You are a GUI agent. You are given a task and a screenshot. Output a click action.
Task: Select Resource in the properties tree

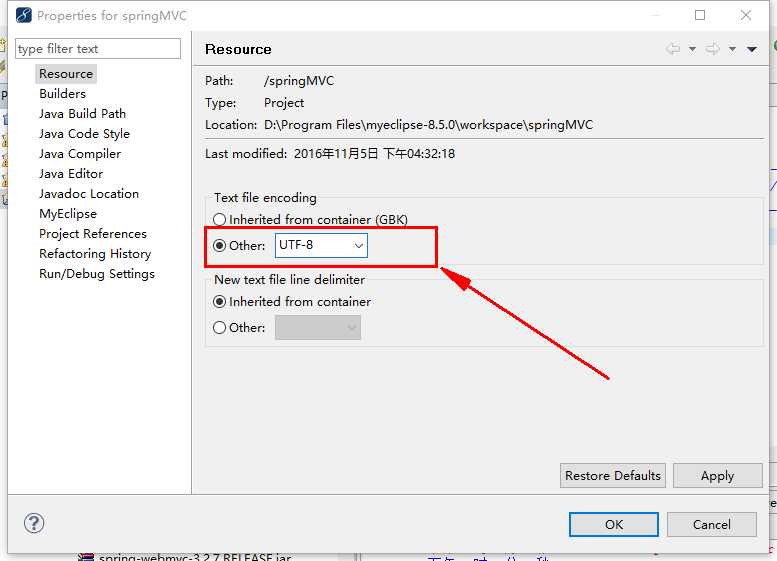tap(66, 74)
